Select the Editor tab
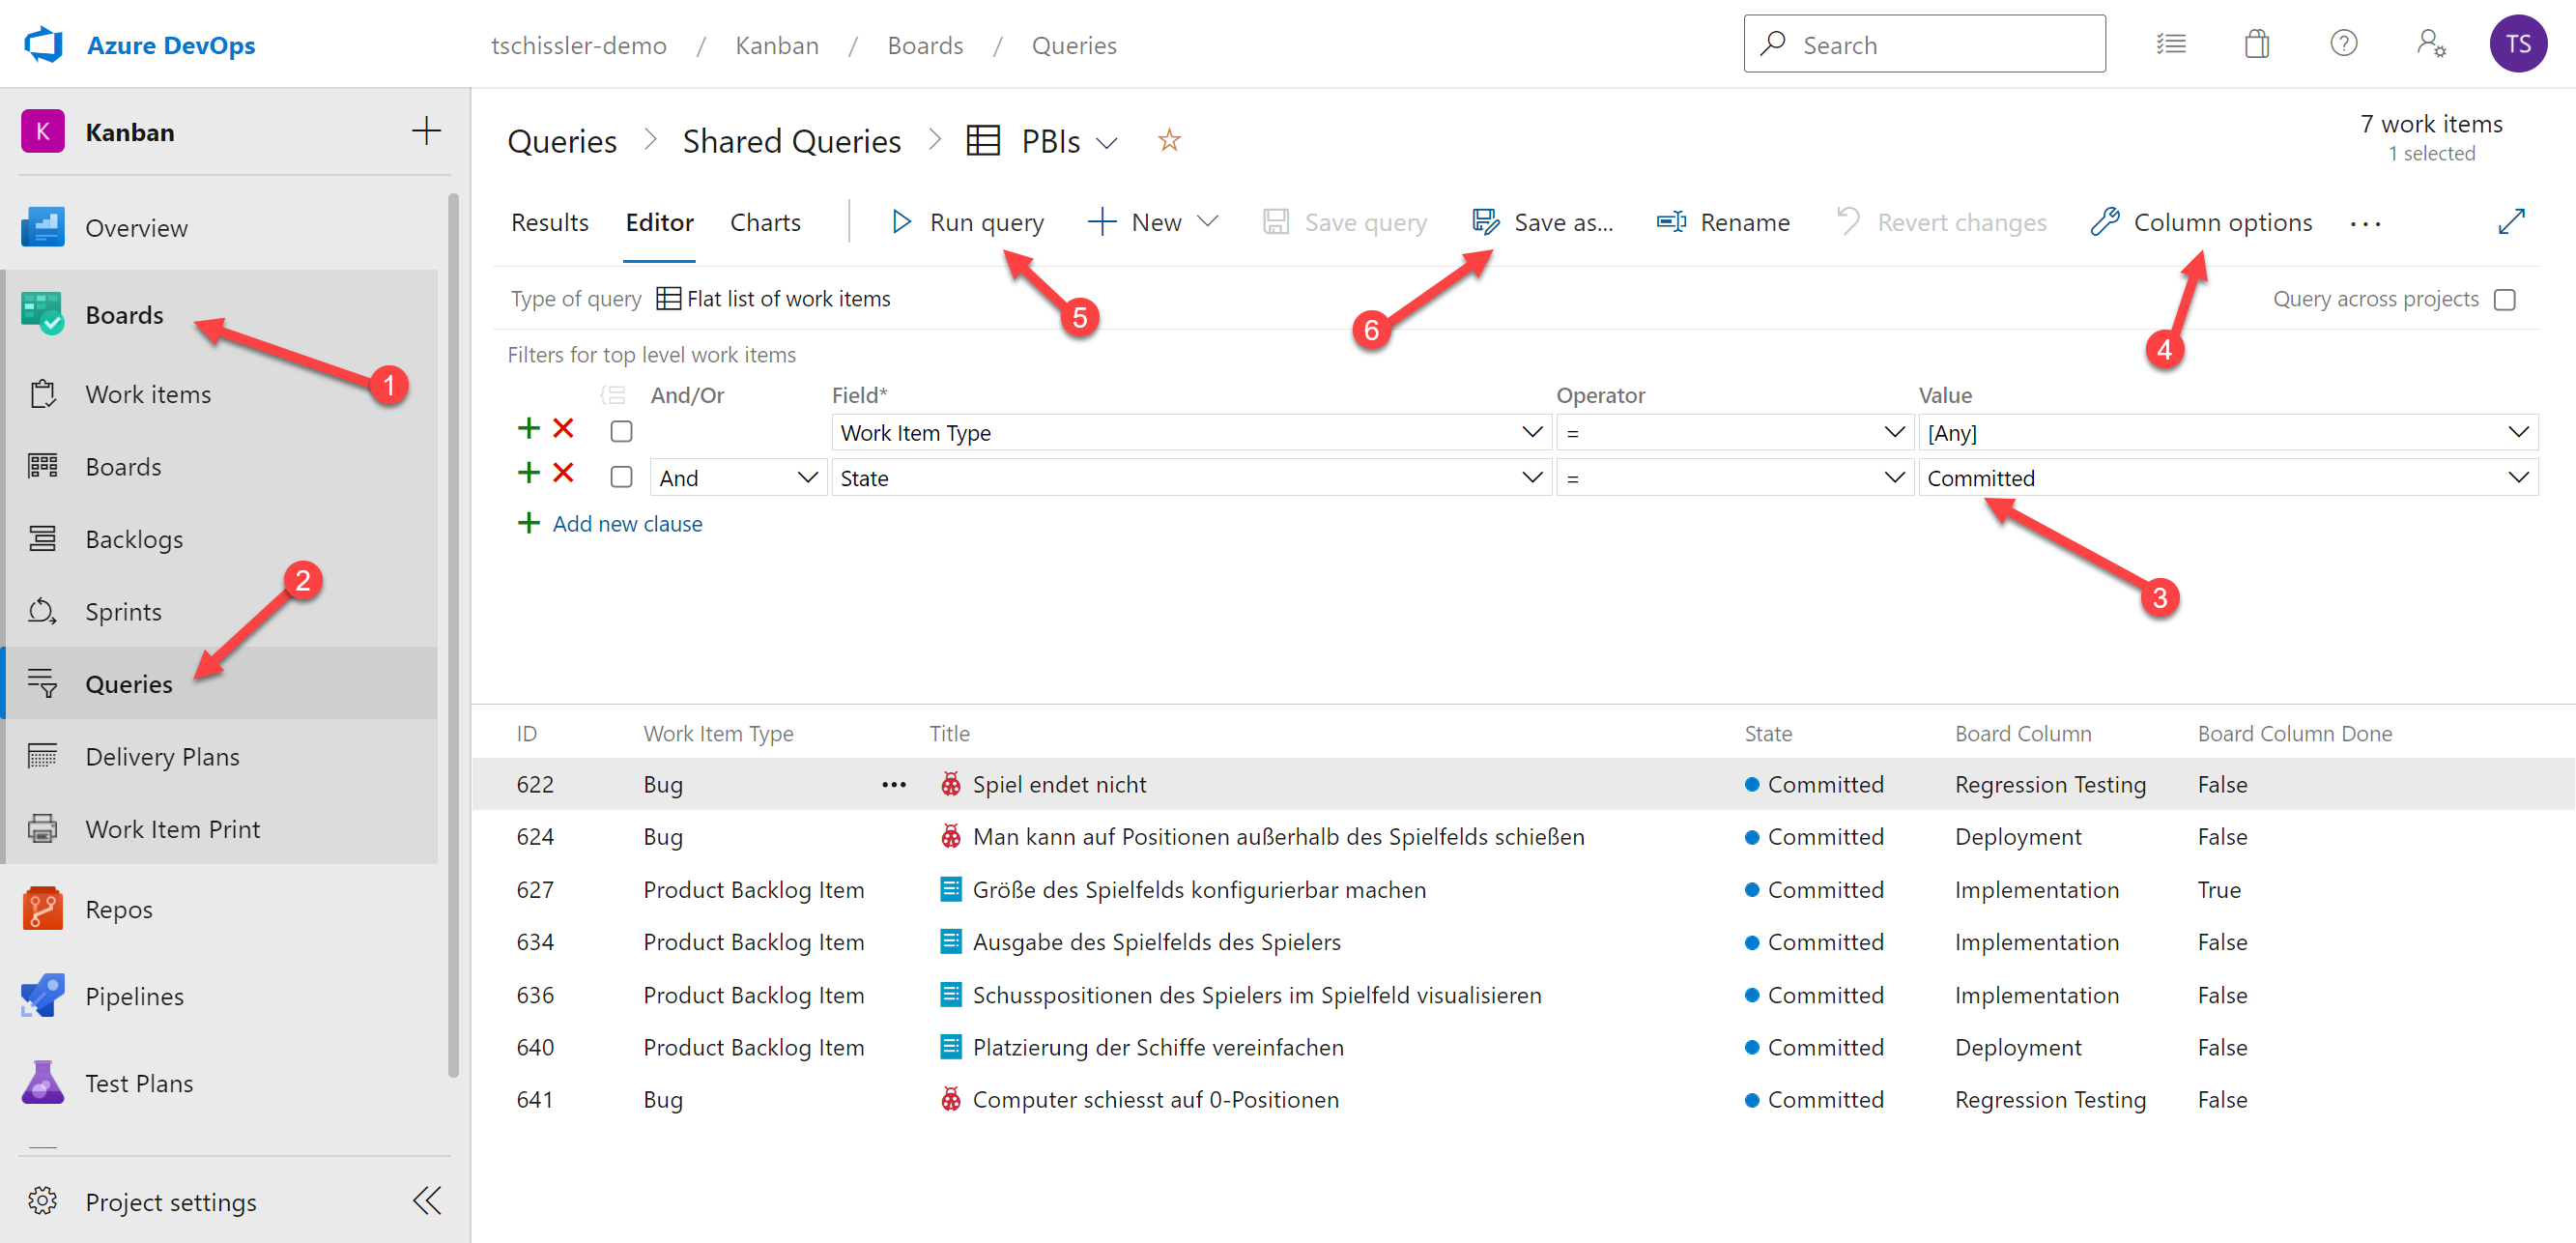 659,222
